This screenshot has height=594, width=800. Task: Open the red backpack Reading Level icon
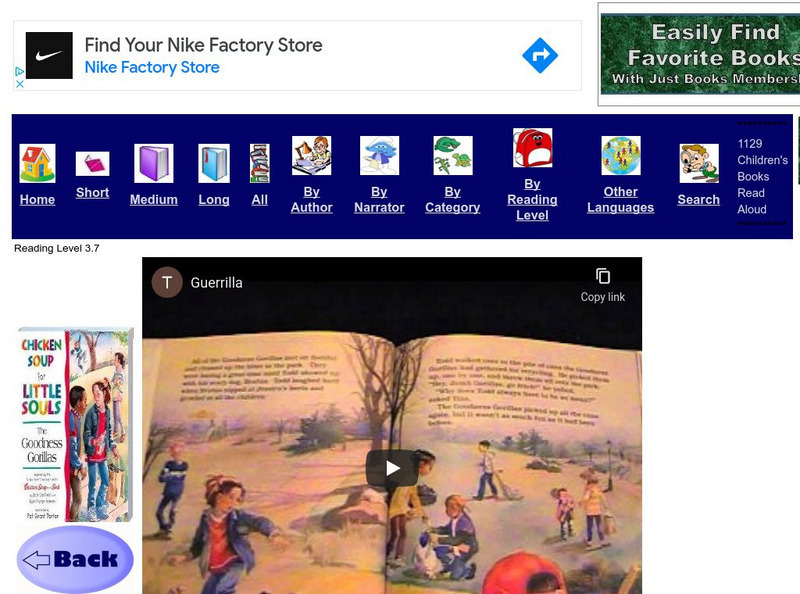[532, 148]
